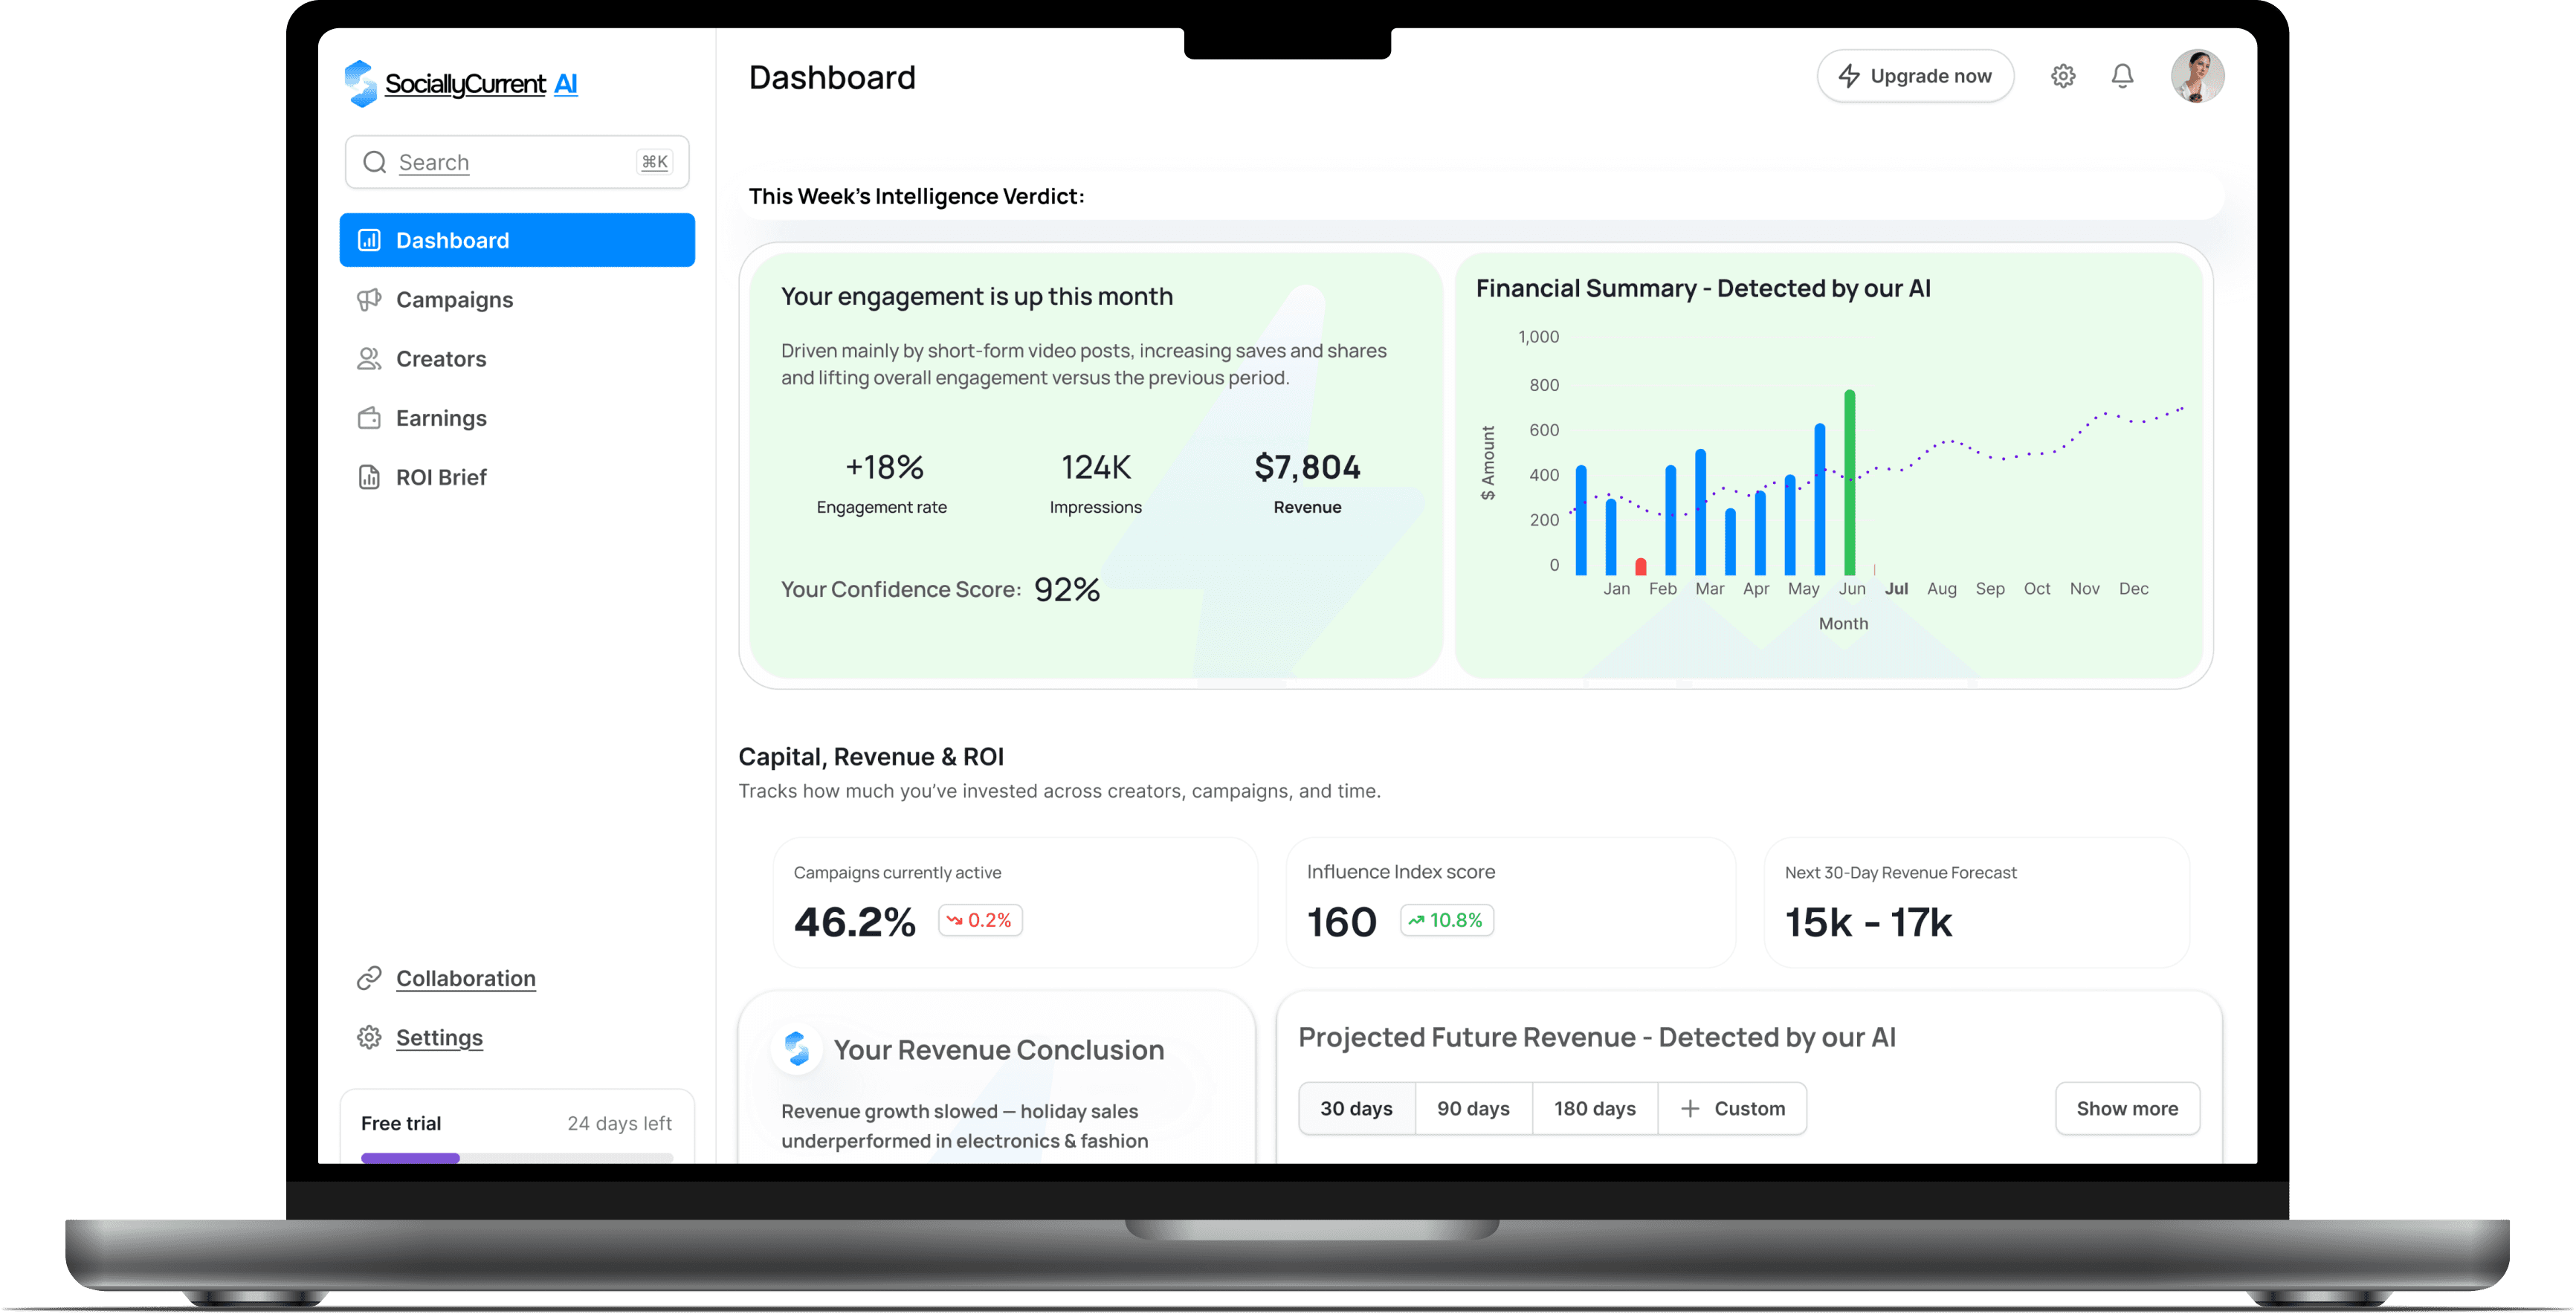Image resolution: width=2576 pixels, height=1314 pixels.
Task: Select the ROI Brief document icon
Action: (x=370, y=477)
